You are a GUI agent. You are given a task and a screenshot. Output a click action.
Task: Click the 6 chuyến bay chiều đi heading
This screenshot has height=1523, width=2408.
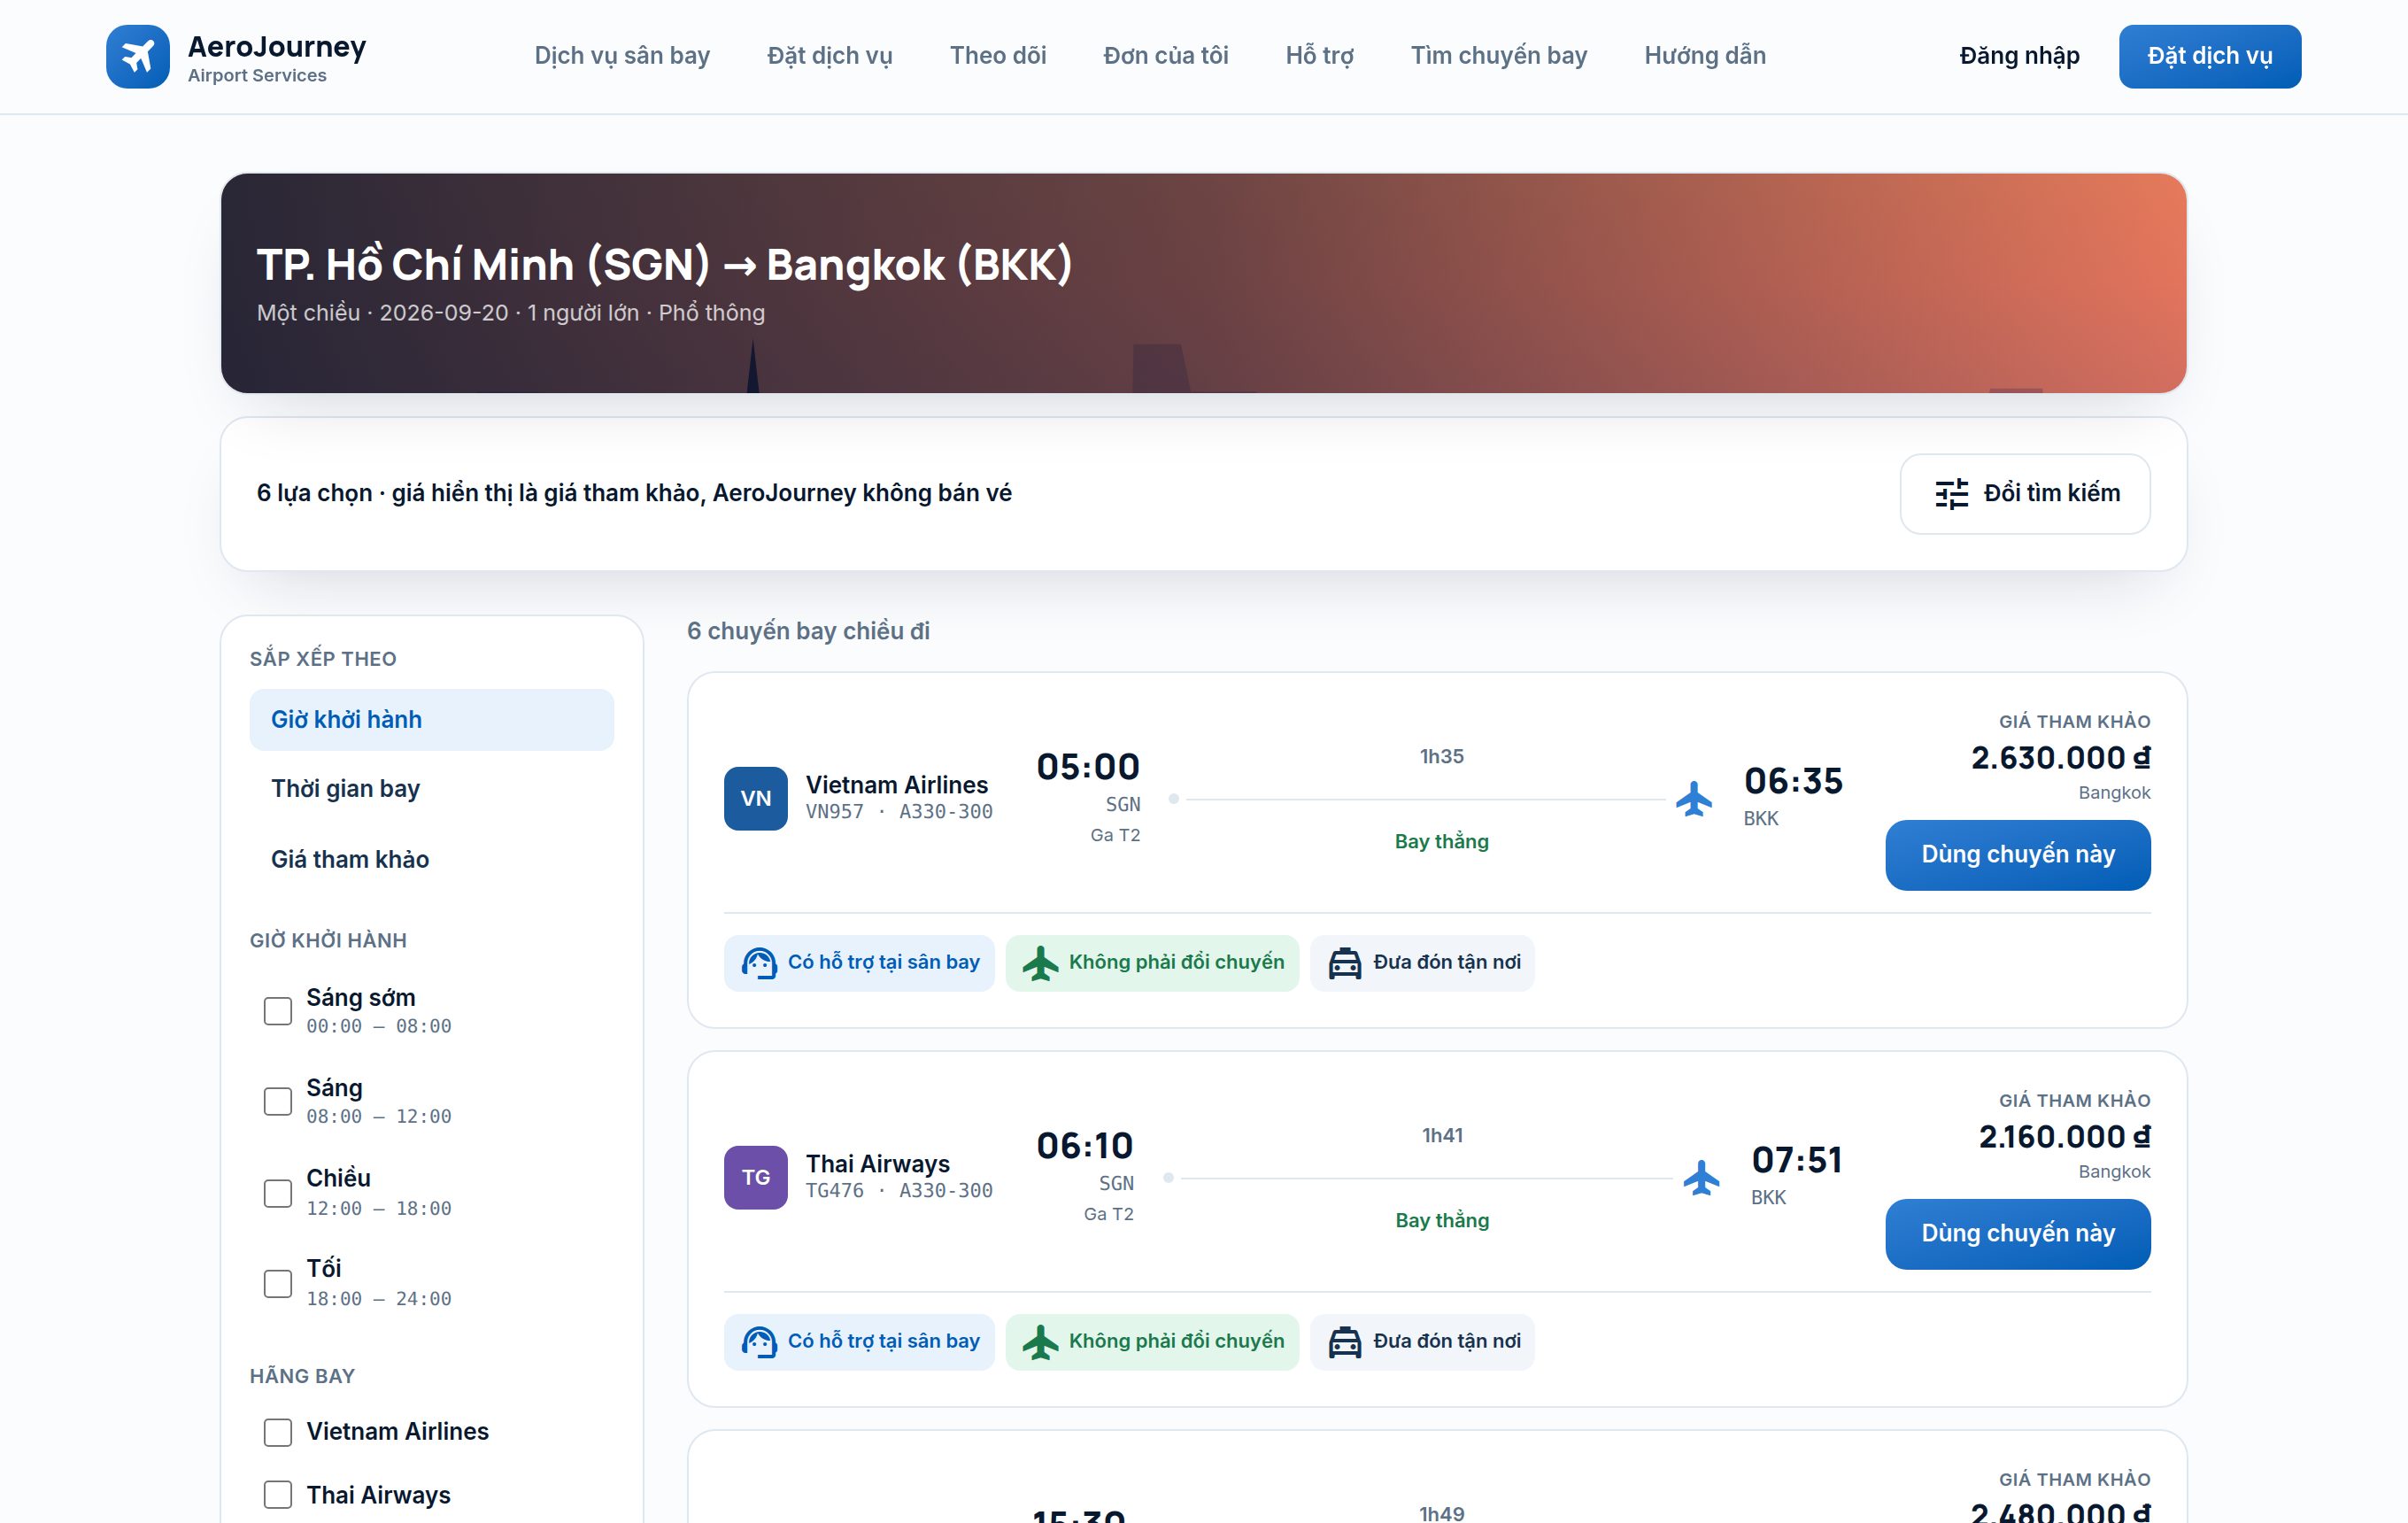click(x=808, y=631)
